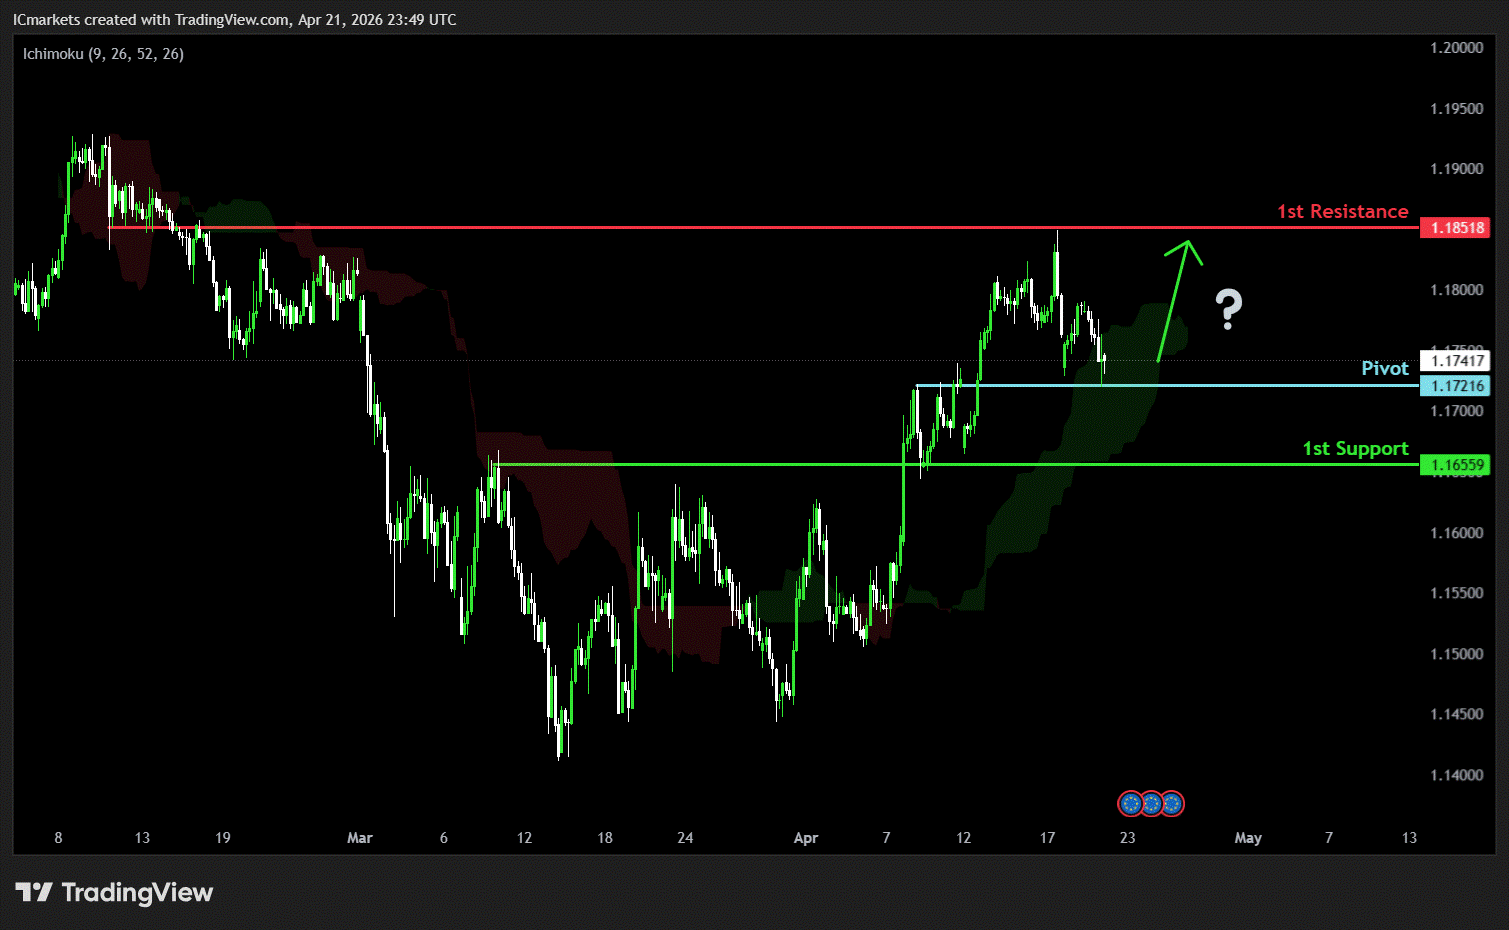This screenshot has height=930, width=1509.
Task: Open the middle Euro economic event icon
Action: click(1151, 803)
